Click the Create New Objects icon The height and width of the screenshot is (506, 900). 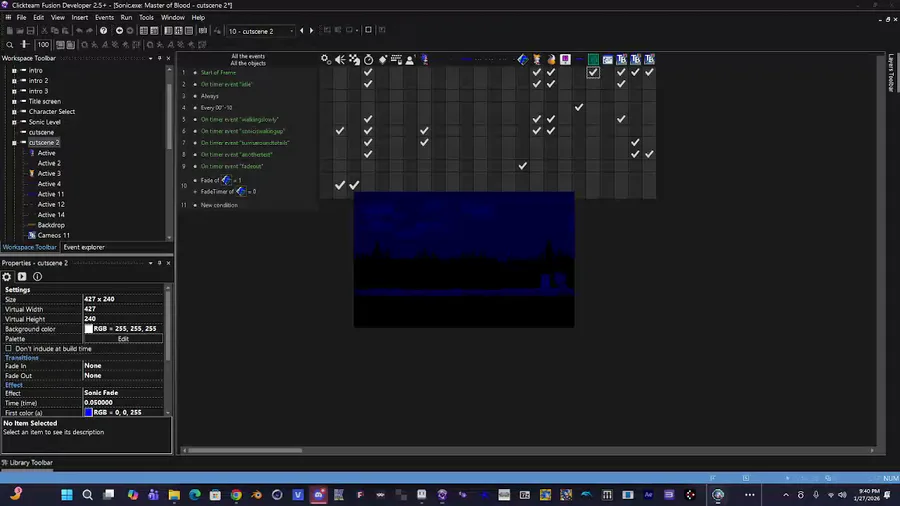coord(382,59)
